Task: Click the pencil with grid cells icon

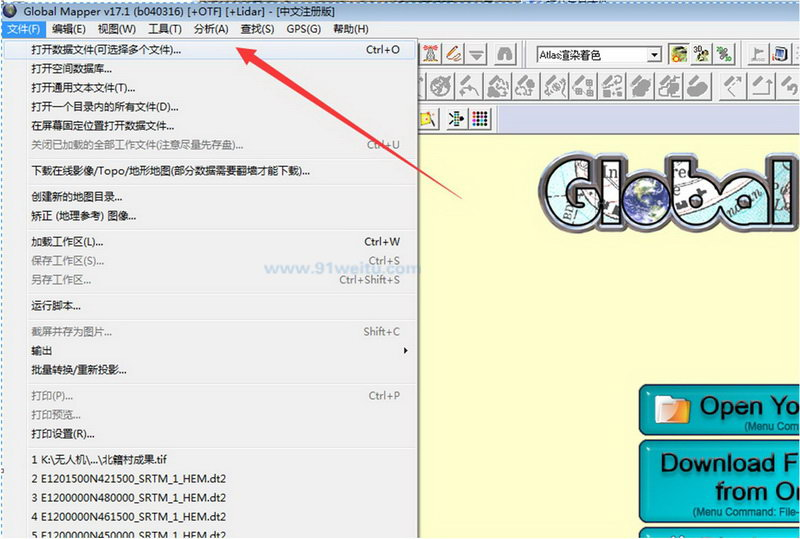Action: point(584,86)
